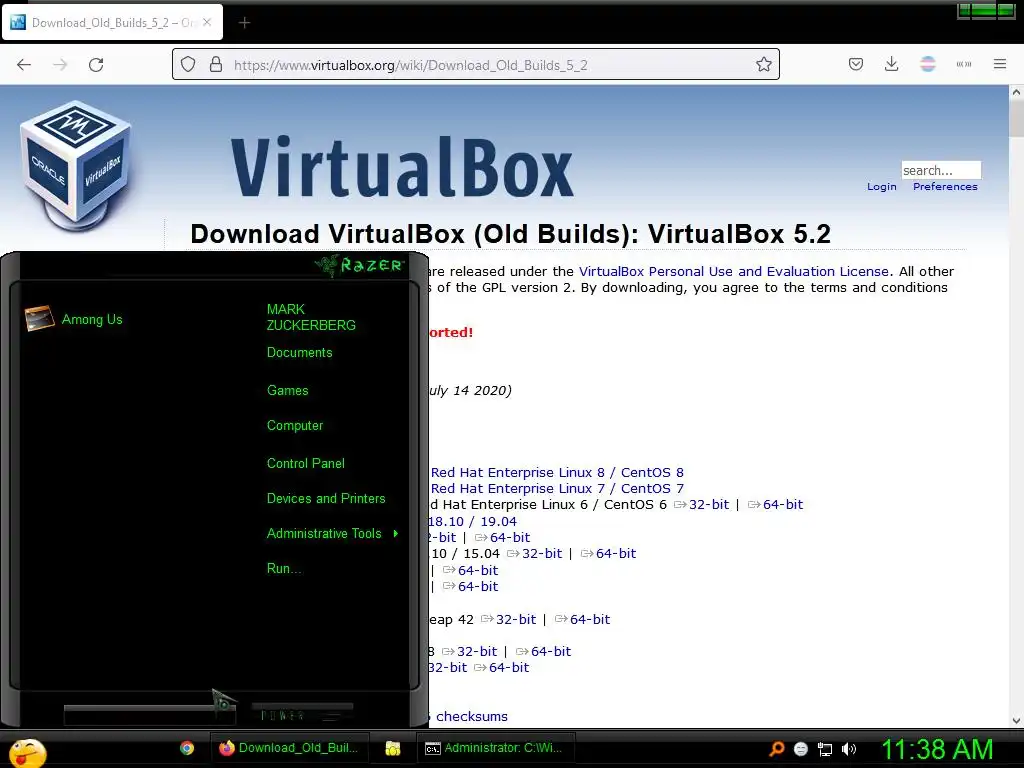
Task: Open the network tray icon
Action: click(825, 749)
